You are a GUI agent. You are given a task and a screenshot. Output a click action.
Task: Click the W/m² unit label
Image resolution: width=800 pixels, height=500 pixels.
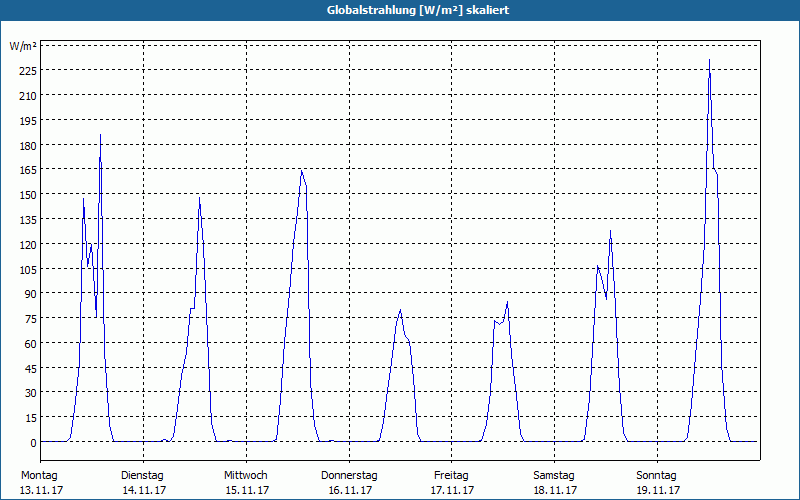point(23,46)
